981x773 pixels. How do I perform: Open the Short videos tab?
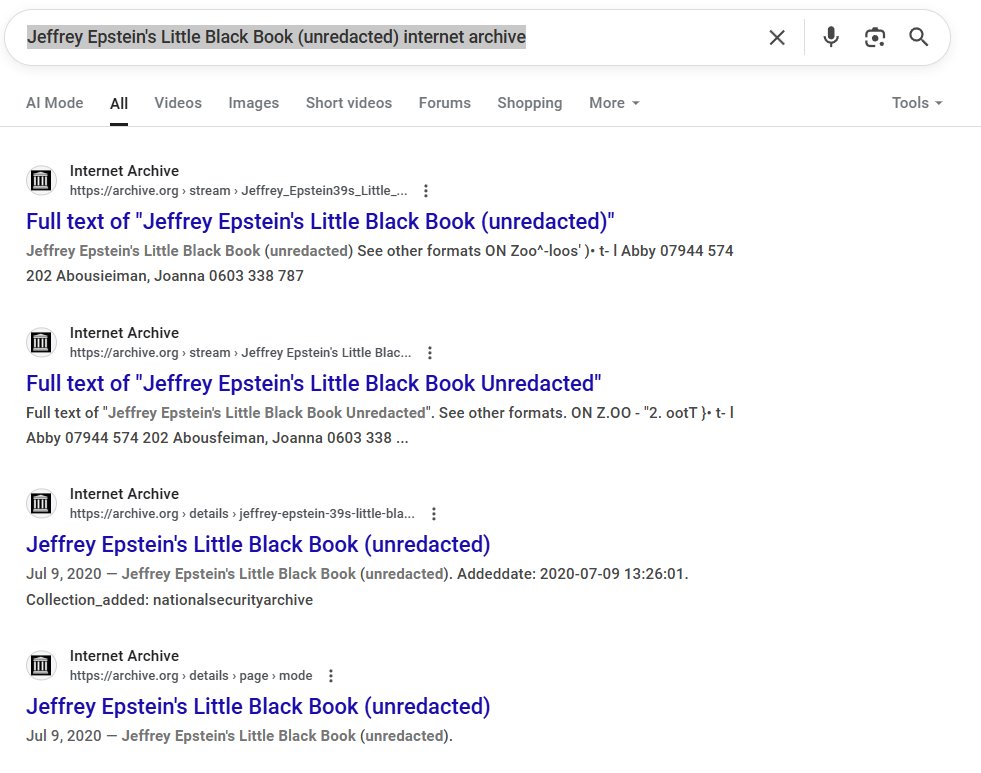point(349,103)
